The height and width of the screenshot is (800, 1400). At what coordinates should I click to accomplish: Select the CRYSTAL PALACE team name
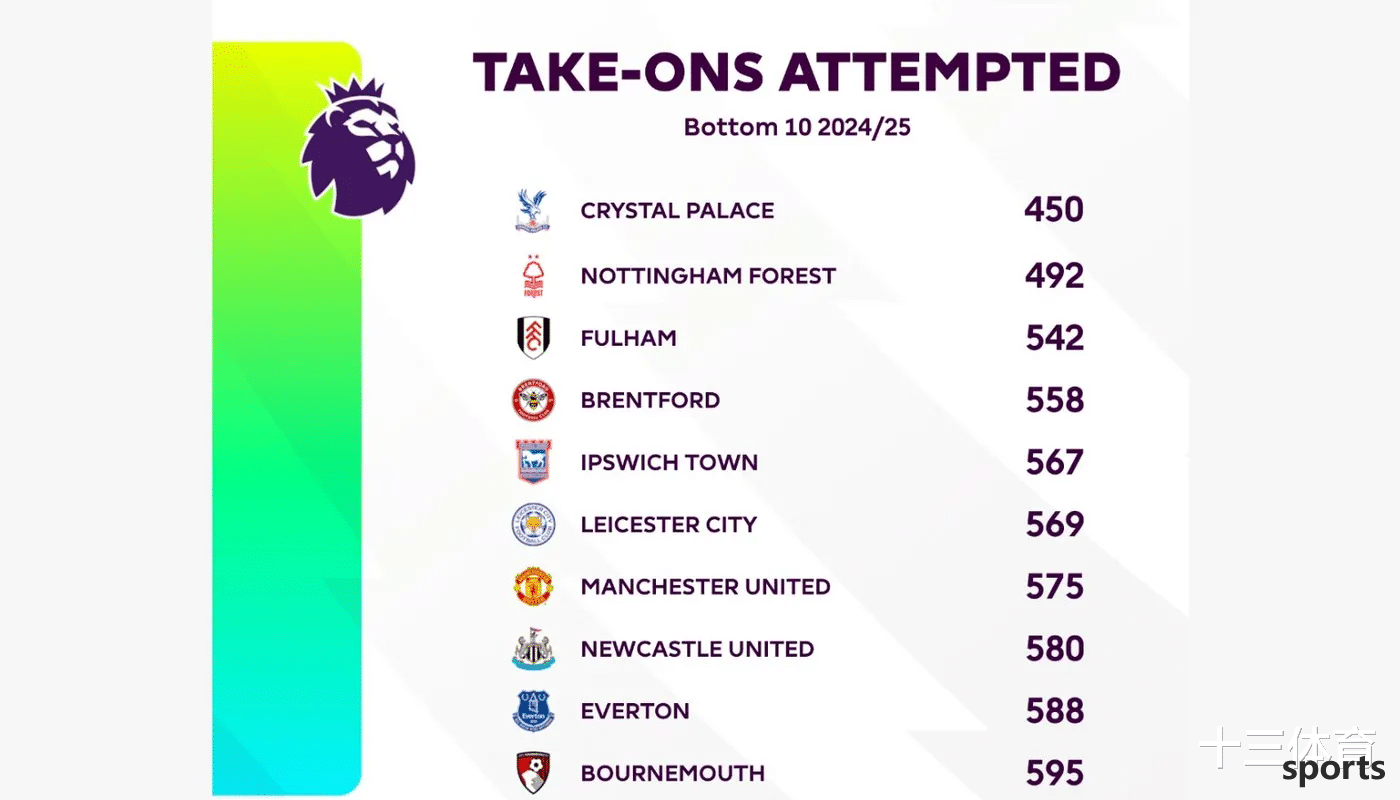pos(677,211)
